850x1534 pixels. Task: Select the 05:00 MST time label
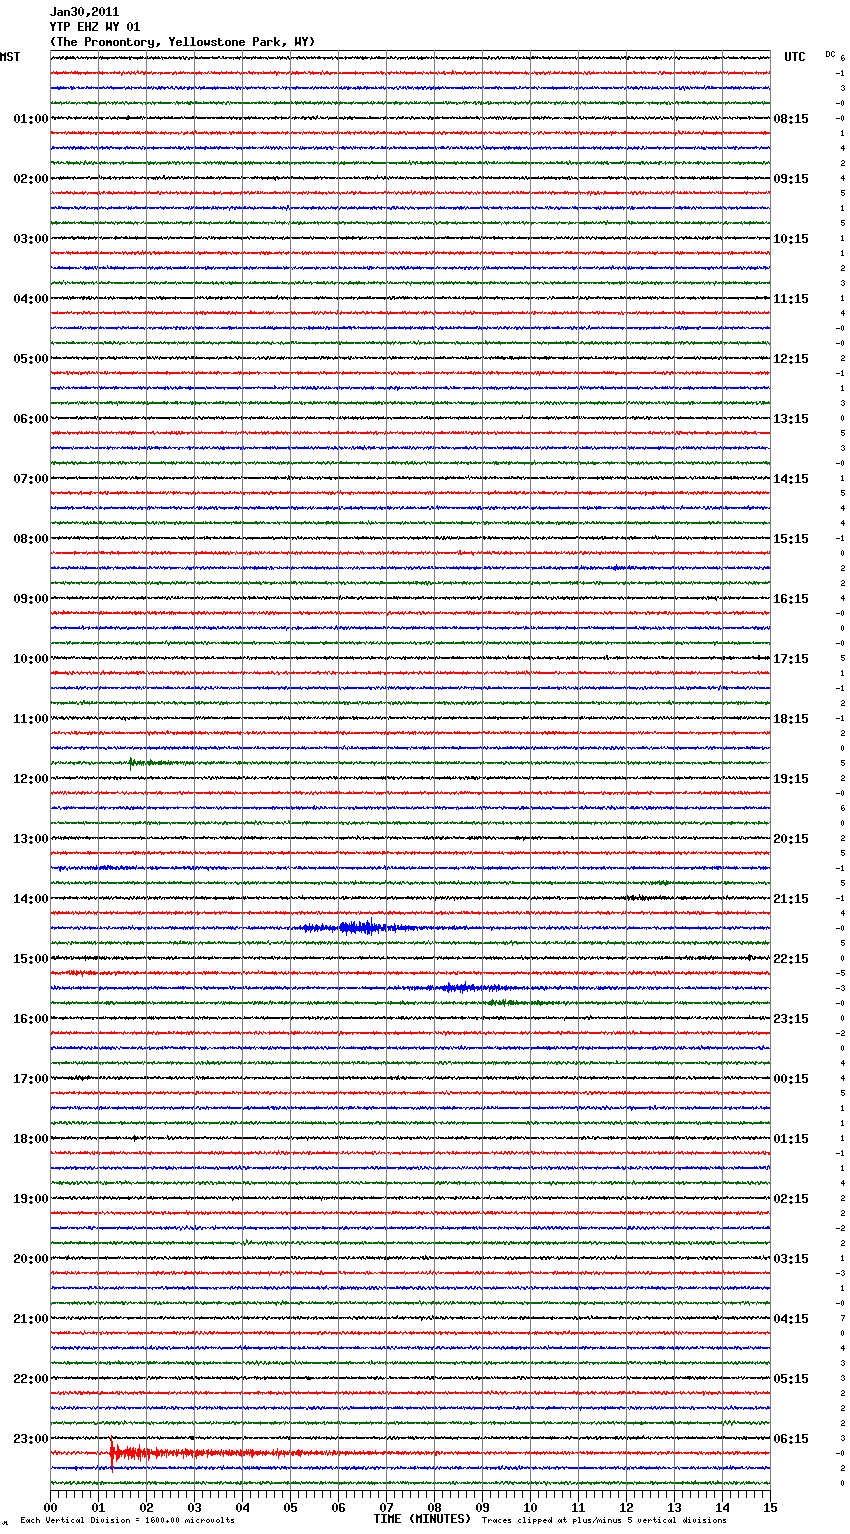(30, 359)
